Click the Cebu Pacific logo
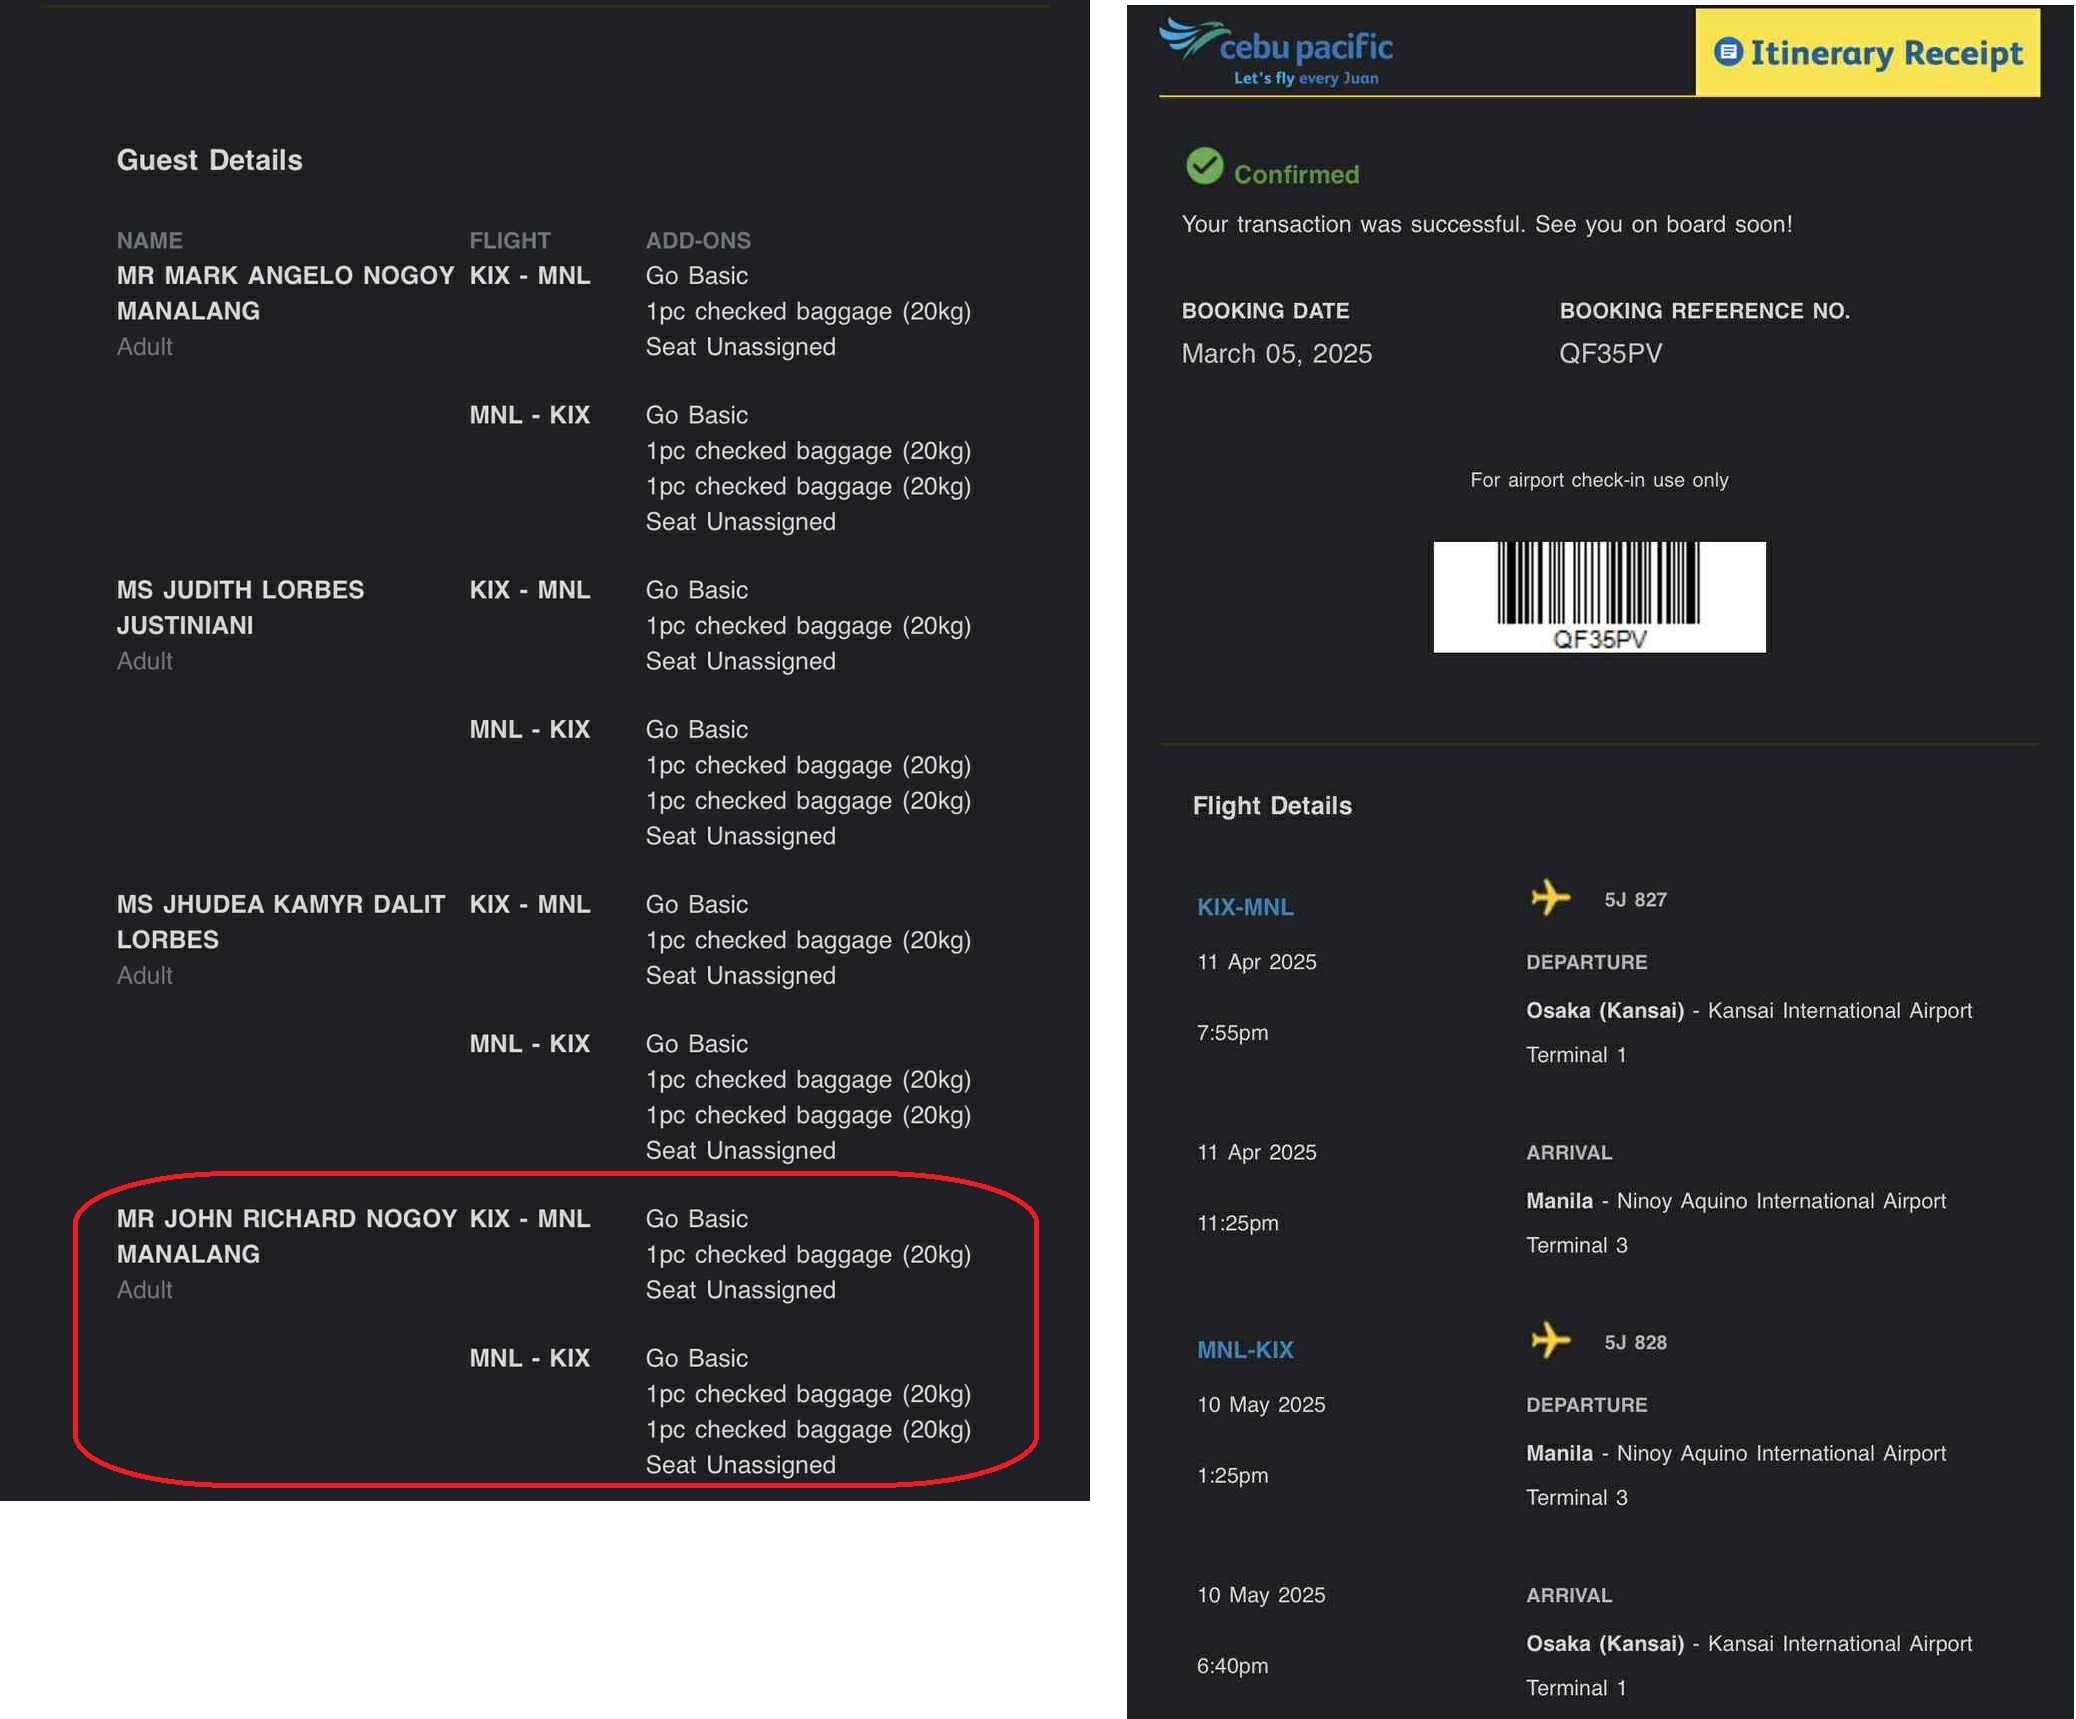 (x=1275, y=52)
